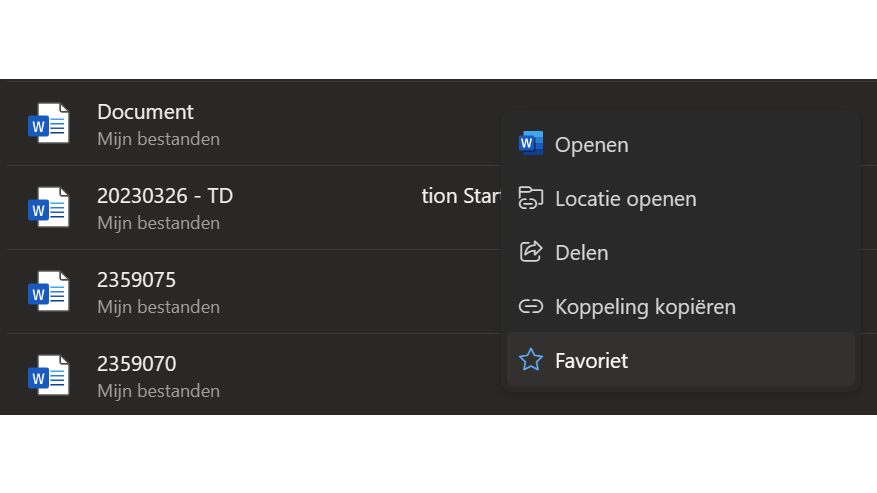Select Locatie openen menu entry

click(x=625, y=199)
